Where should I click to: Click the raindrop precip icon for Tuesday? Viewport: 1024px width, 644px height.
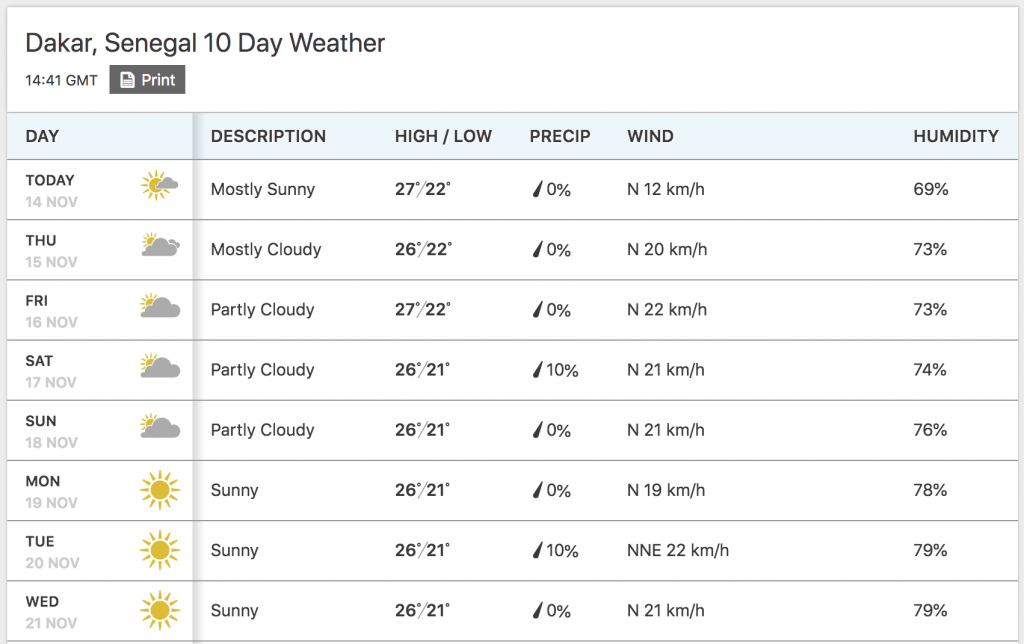tap(537, 551)
